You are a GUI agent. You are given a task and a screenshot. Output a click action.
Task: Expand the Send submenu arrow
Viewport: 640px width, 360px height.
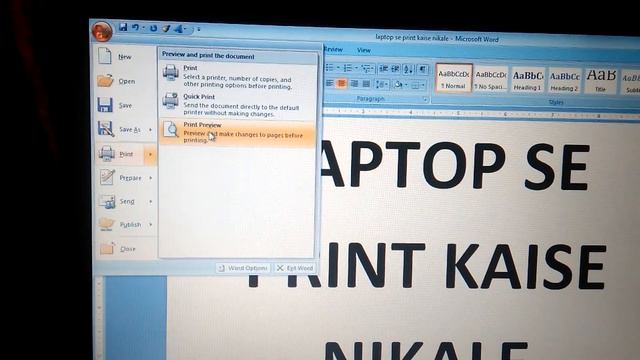[151, 202]
